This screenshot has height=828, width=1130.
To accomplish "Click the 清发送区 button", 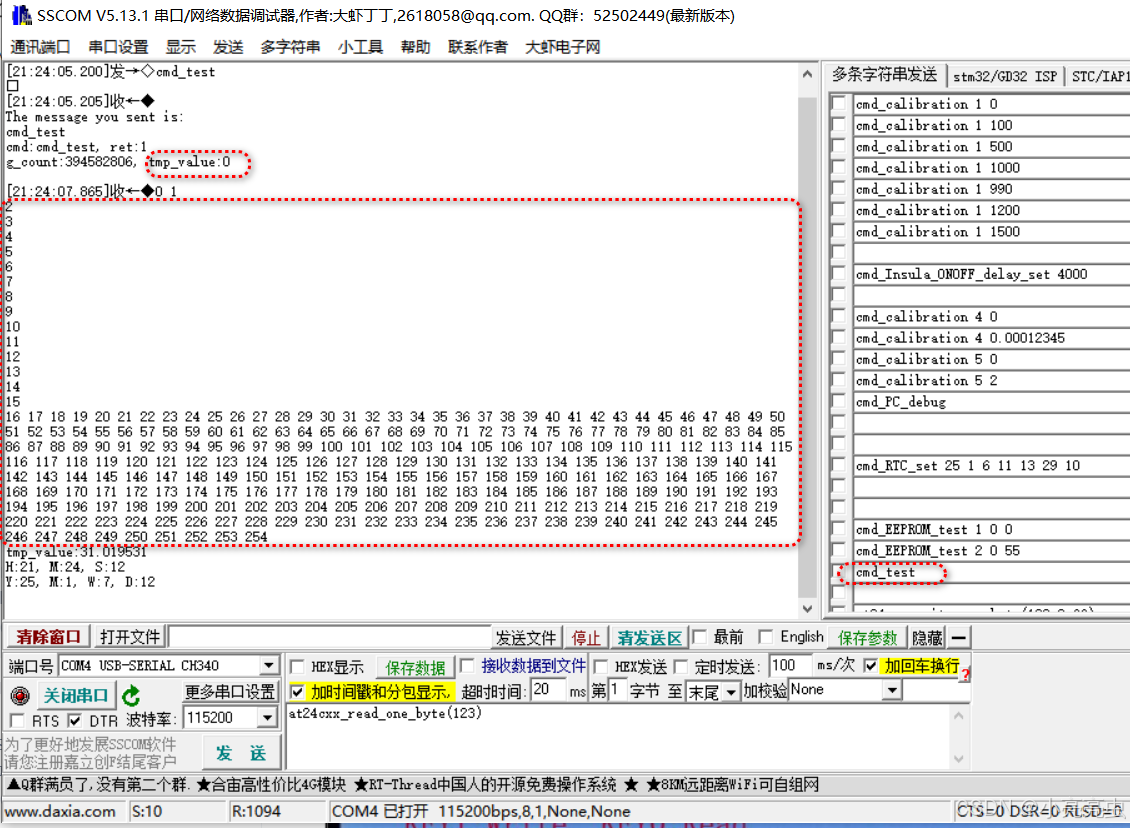I will (x=649, y=638).
